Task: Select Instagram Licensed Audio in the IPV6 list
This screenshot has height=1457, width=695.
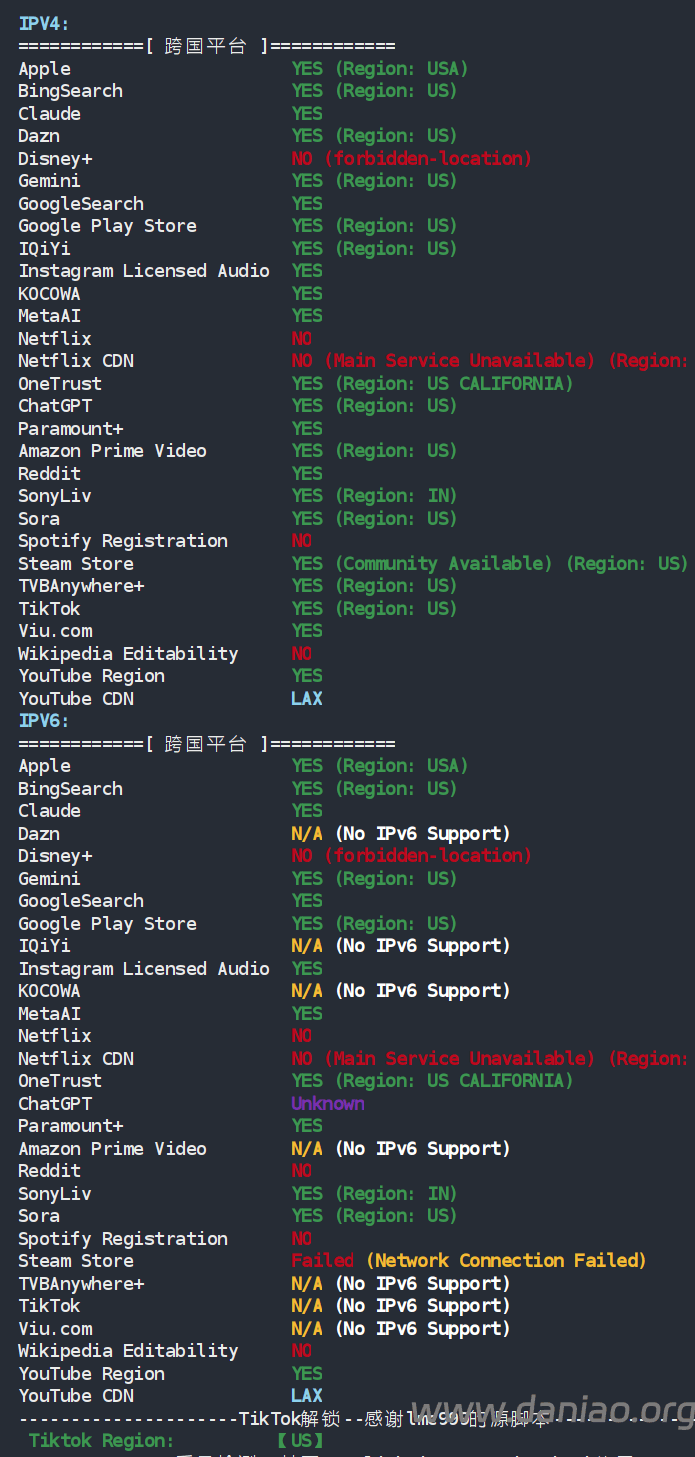Action: pyautogui.click(x=144, y=969)
